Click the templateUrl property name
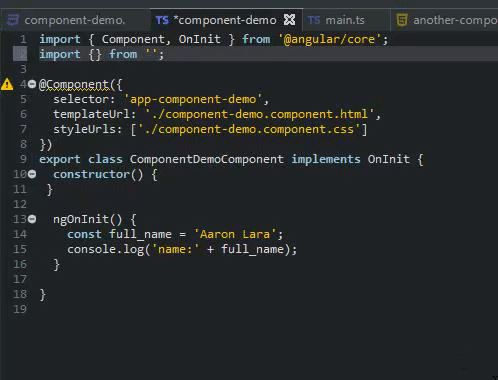Image resolution: width=498 pixels, height=380 pixels. [91, 114]
